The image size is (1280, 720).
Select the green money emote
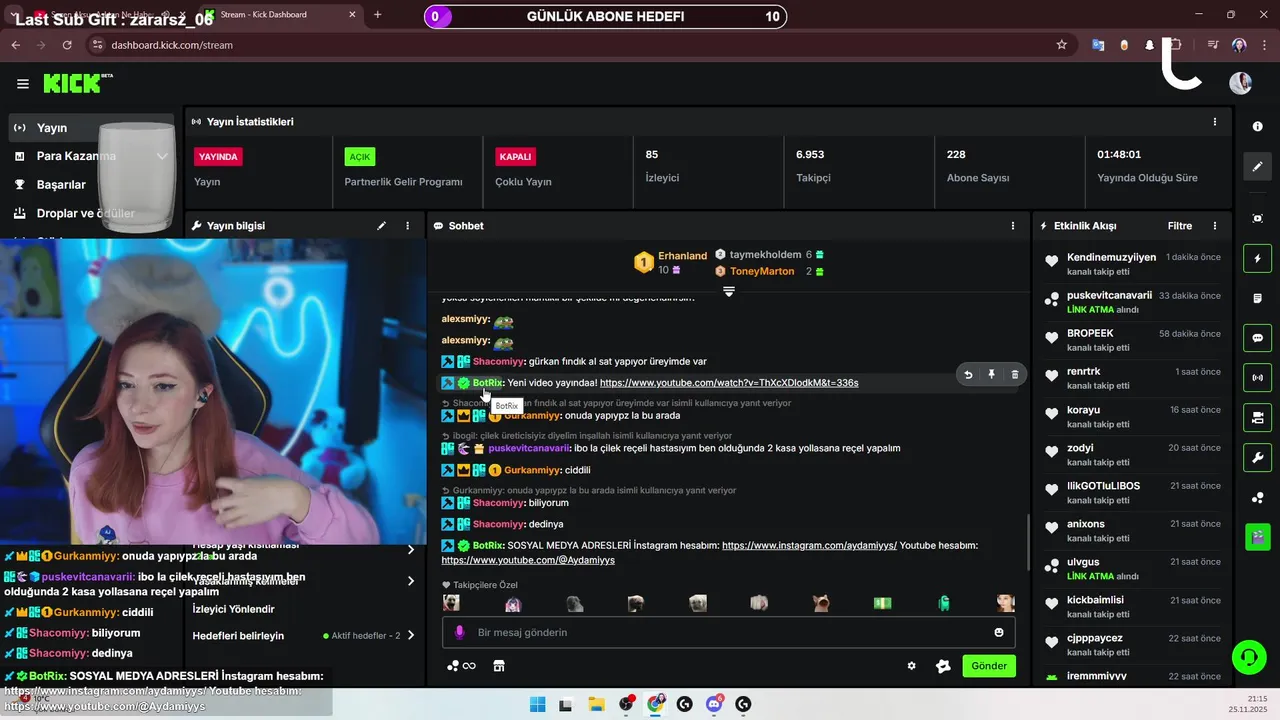(882, 603)
